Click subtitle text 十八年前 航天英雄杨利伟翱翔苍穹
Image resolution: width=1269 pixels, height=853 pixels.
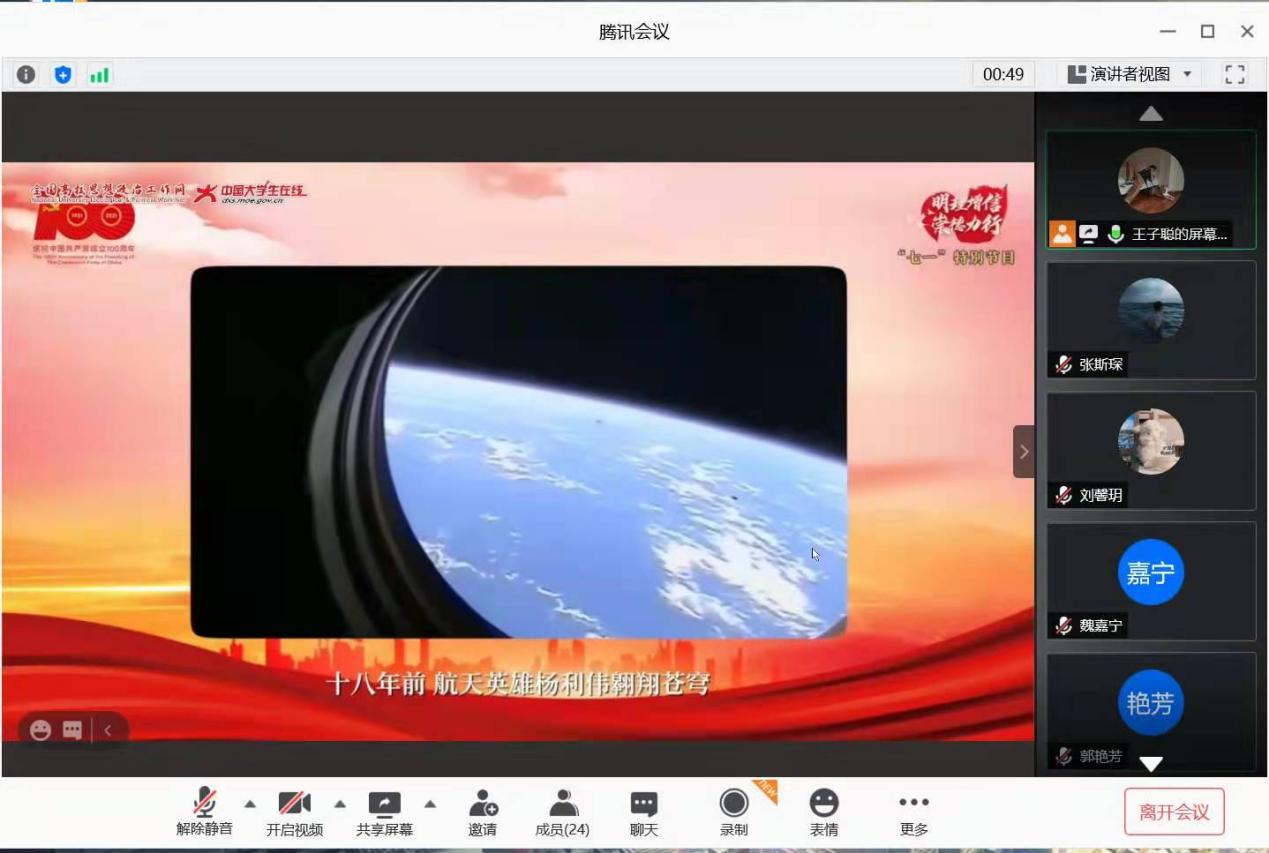click(x=518, y=685)
